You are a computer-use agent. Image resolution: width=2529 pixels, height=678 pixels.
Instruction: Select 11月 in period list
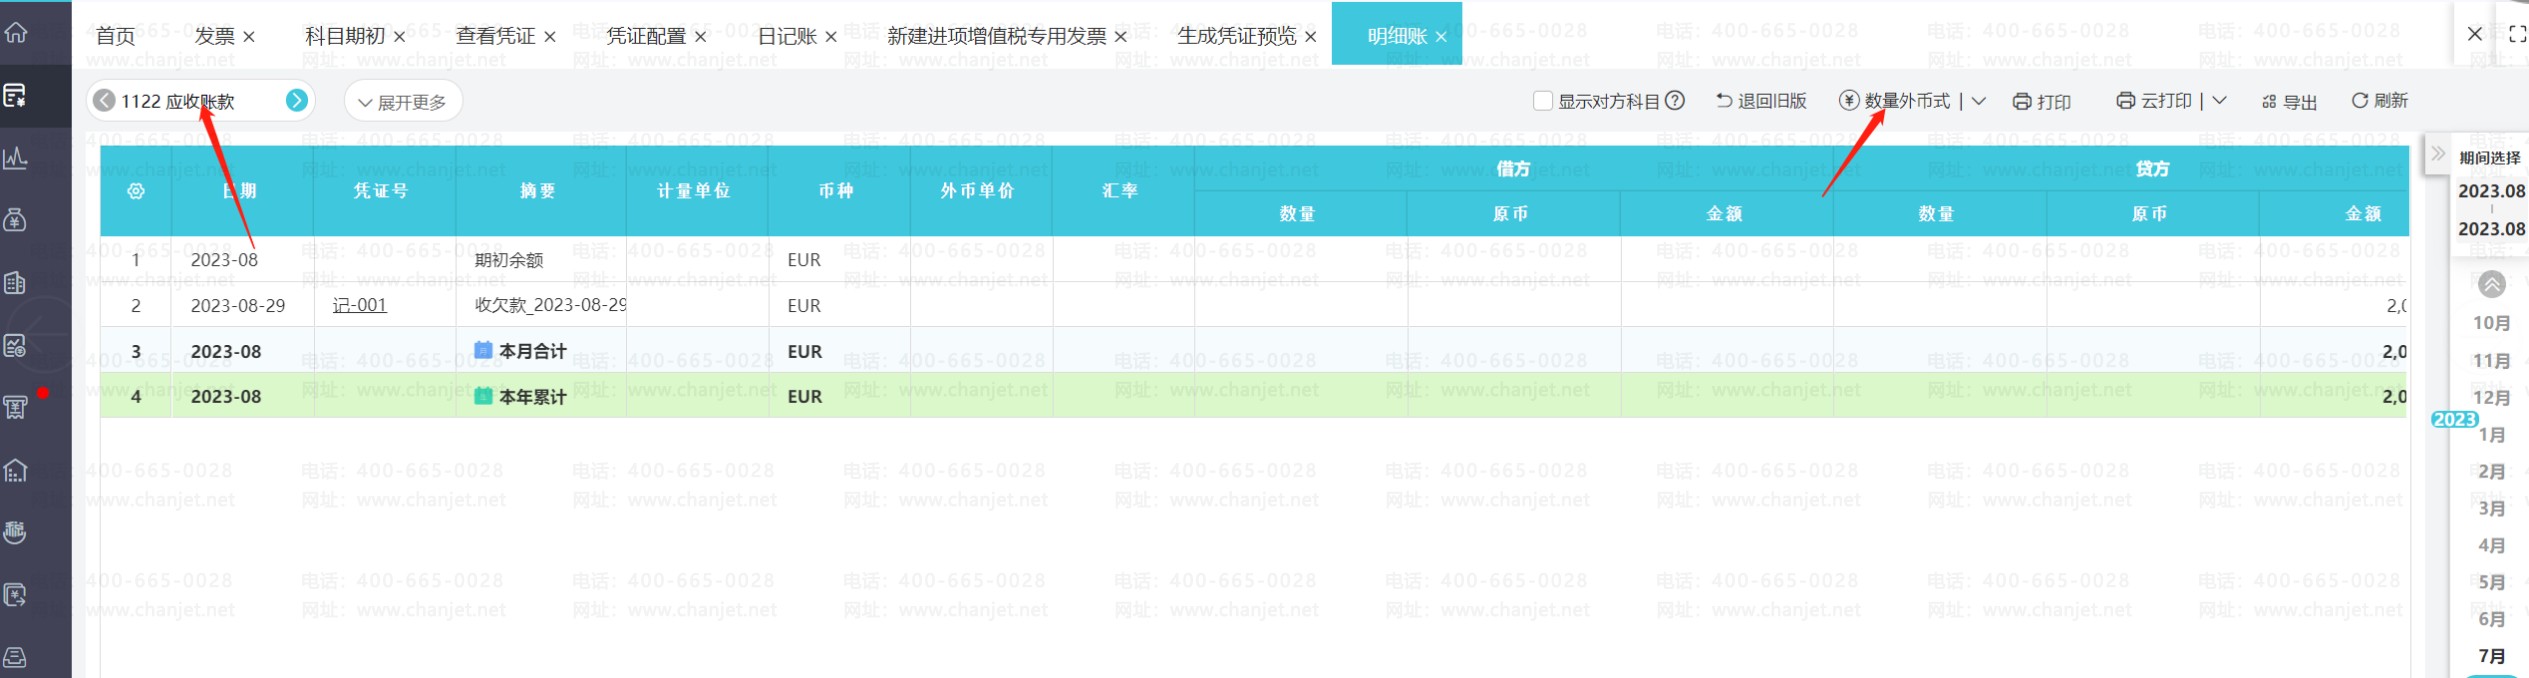(2492, 361)
